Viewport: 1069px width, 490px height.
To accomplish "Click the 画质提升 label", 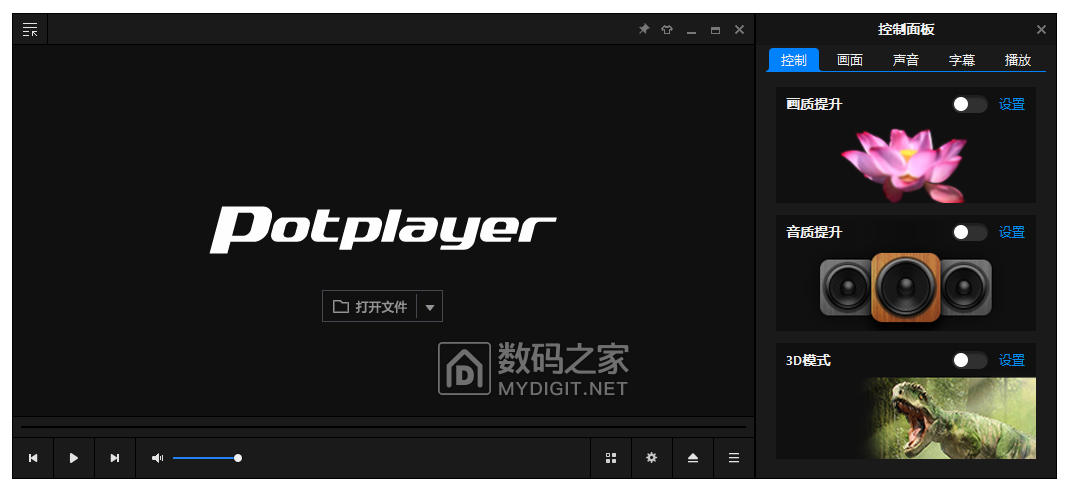I will coord(814,104).
